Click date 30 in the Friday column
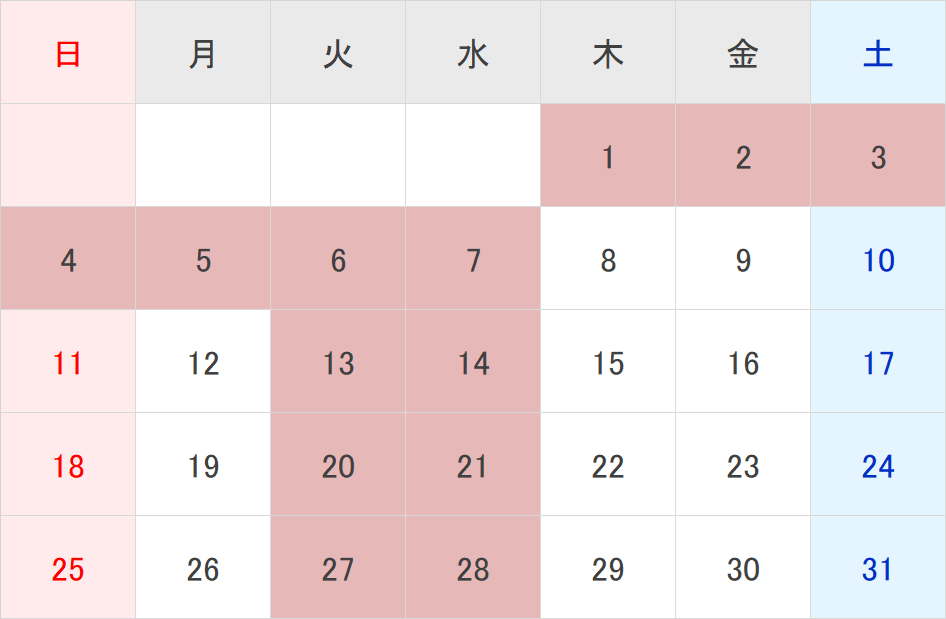 743,569
